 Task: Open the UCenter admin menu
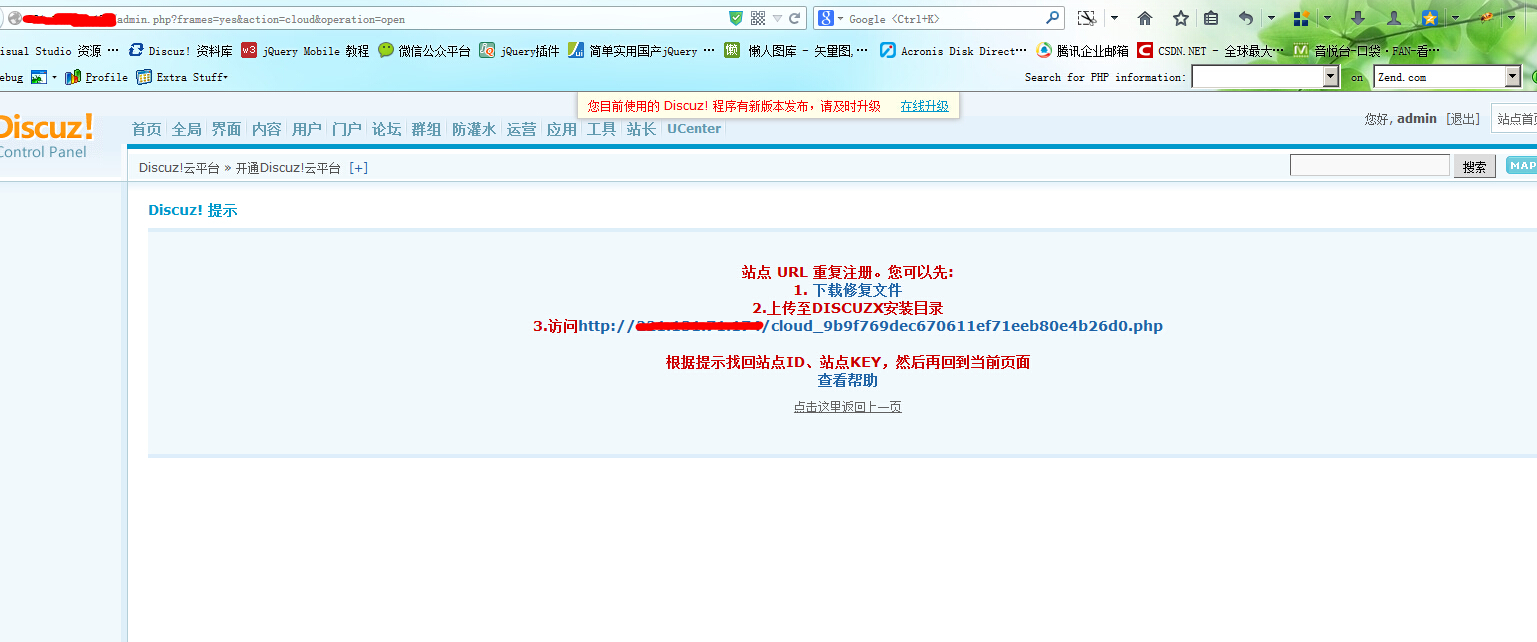click(x=694, y=129)
